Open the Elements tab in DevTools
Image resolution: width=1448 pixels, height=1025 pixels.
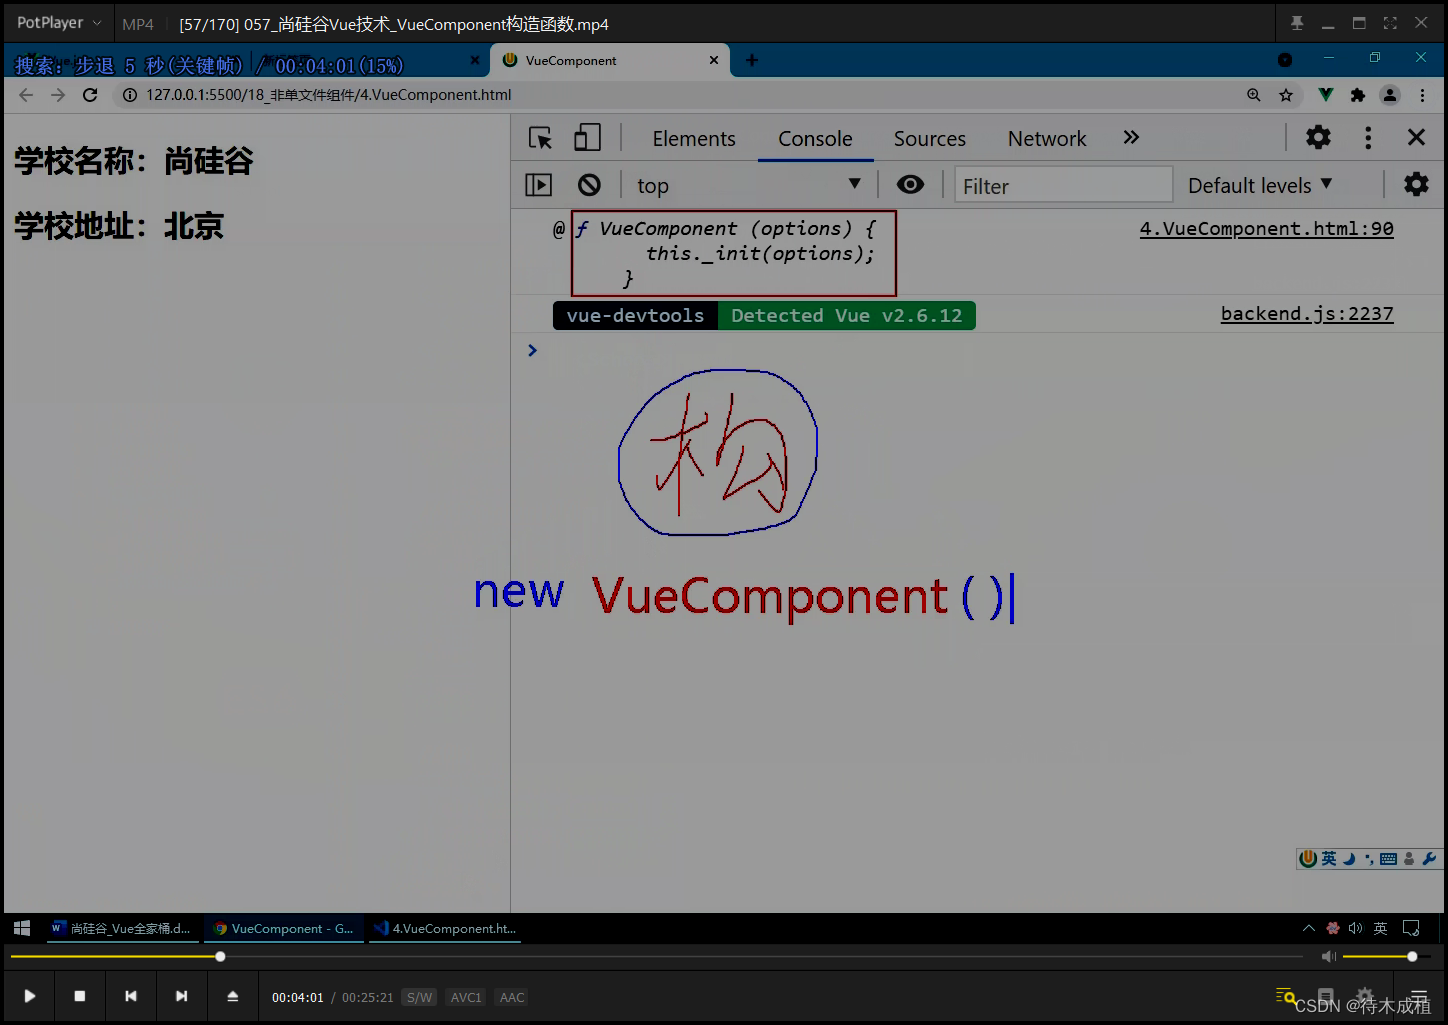coord(694,139)
